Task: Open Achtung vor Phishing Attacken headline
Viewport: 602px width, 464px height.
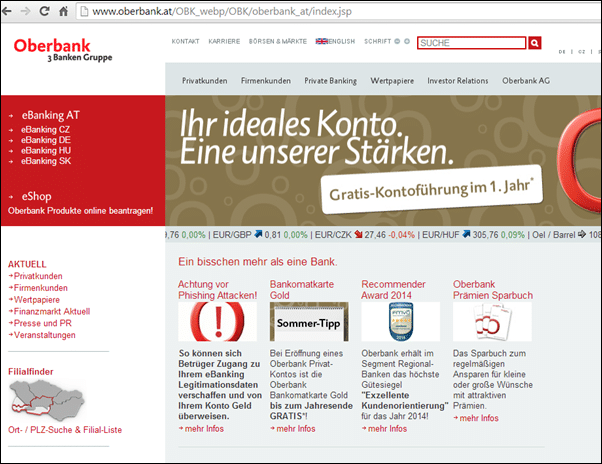Action: tap(217, 290)
